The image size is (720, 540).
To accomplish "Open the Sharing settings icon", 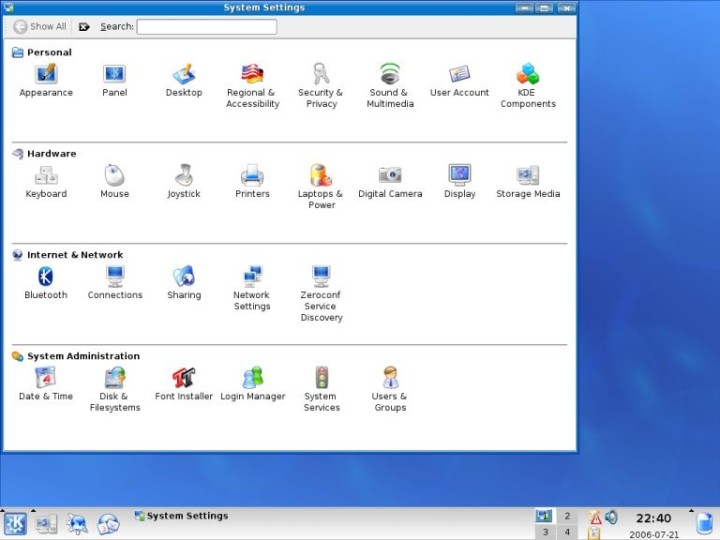I will click(184, 282).
